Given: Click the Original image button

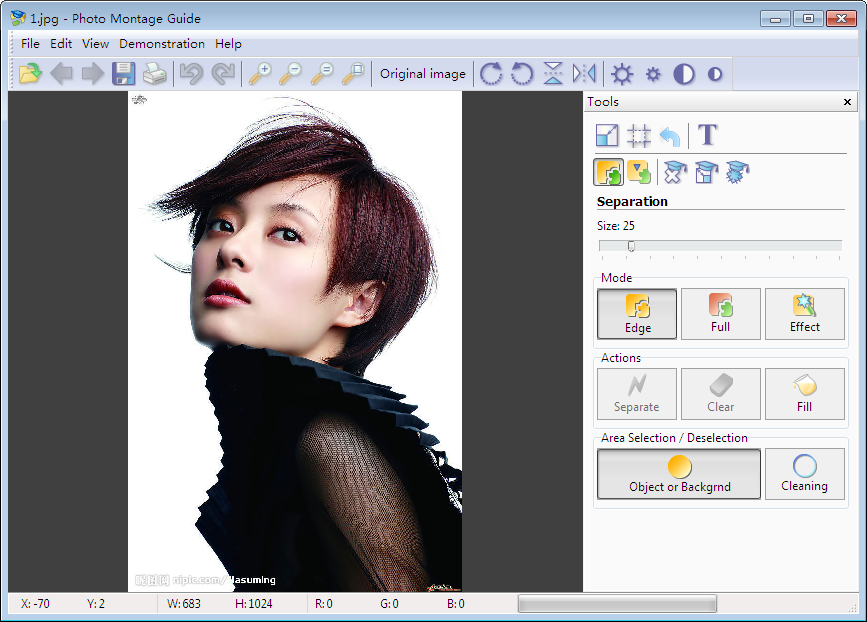Looking at the screenshot, I should coord(422,74).
